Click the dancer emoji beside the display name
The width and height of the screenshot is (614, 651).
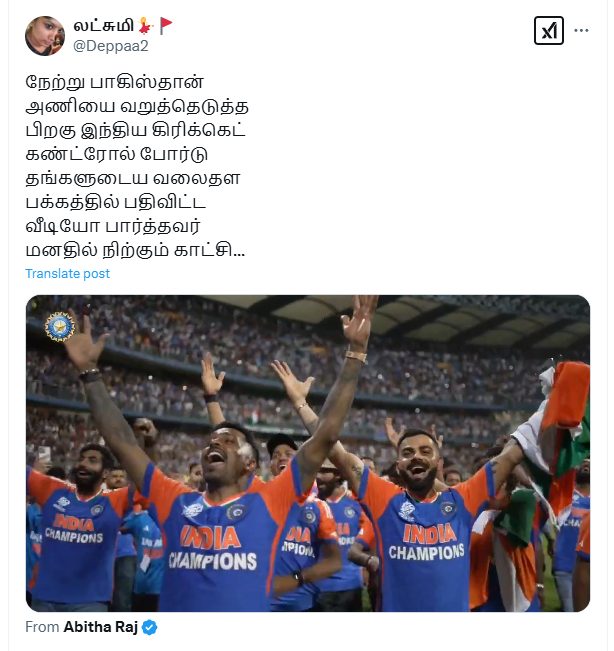[x=145, y=26]
